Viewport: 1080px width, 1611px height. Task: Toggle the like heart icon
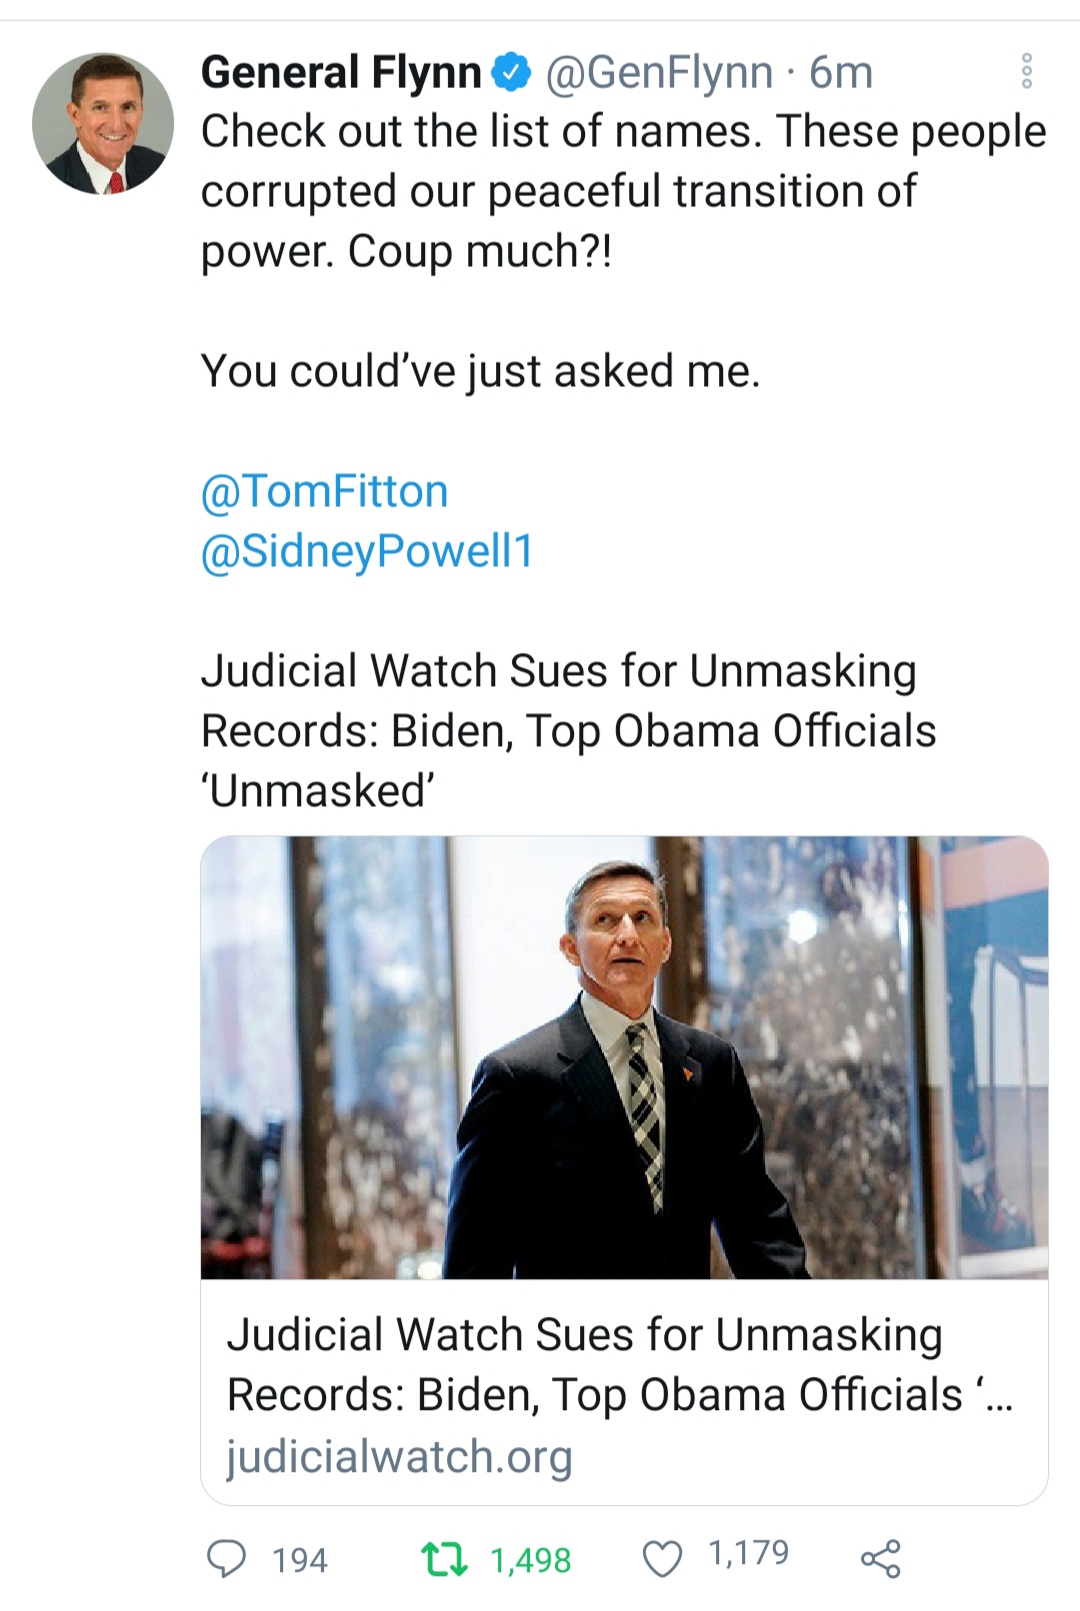pos(662,1558)
